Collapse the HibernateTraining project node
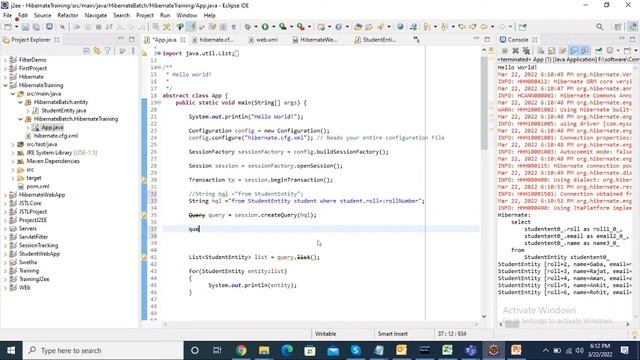 coord(5,85)
